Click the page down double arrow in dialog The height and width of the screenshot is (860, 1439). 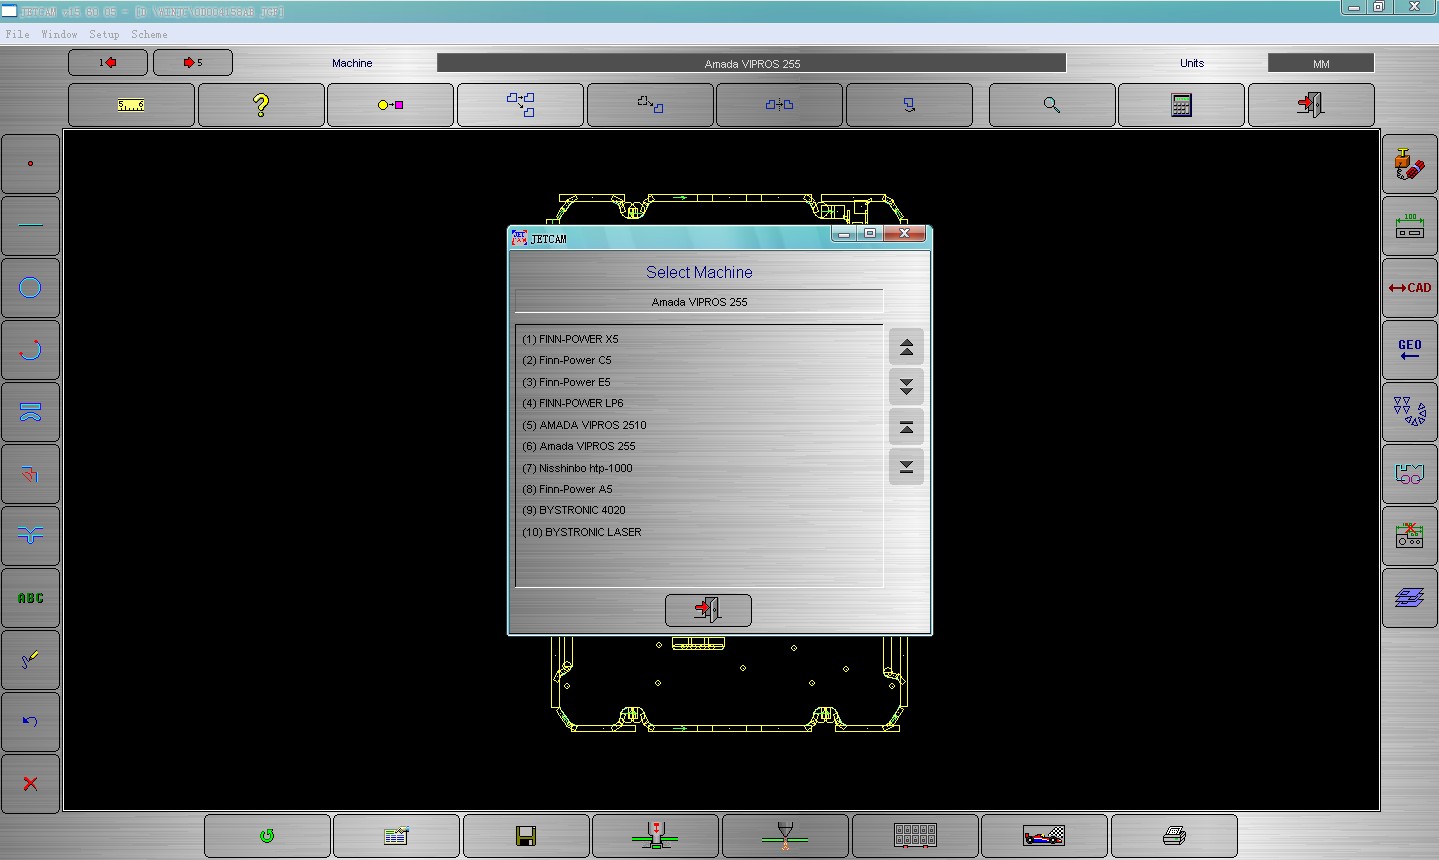pyautogui.click(x=906, y=387)
